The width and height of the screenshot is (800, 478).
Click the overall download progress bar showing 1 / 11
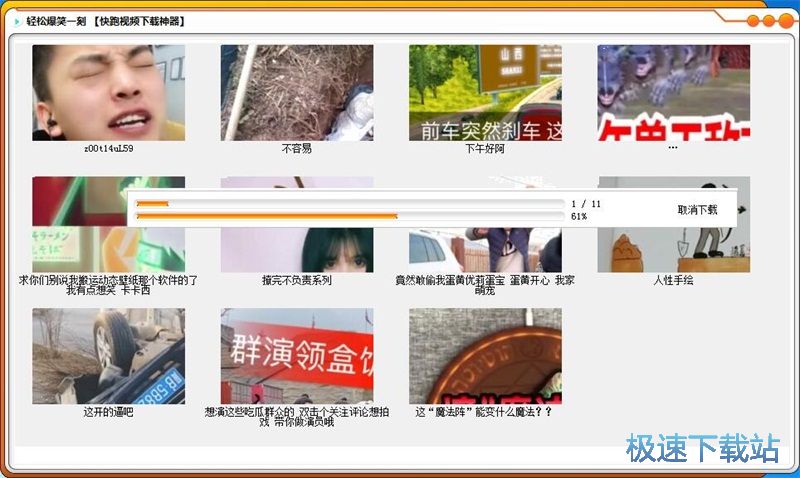(x=350, y=204)
